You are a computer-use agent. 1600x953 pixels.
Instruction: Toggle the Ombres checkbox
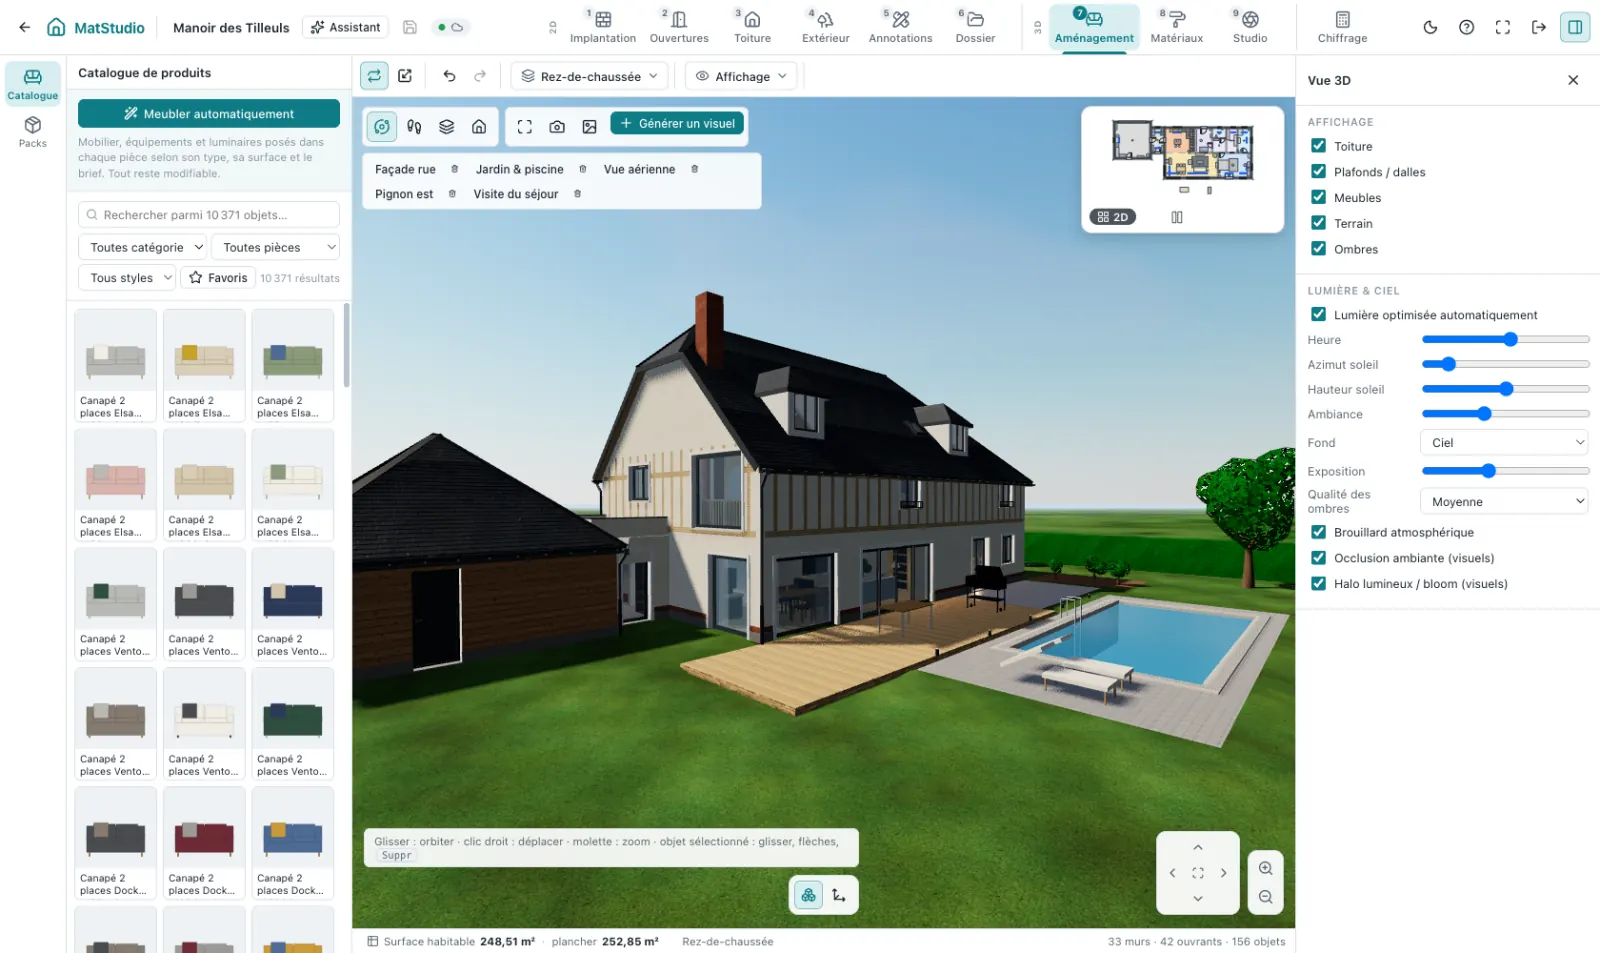pyautogui.click(x=1319, y=249)
